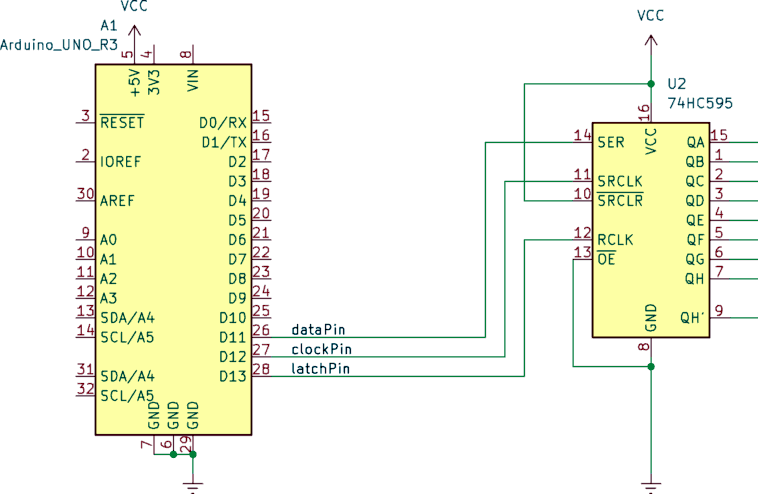Click the QB output pin name
The width and height of the screenshot is (758, 494).
click(x=695, y=161)
